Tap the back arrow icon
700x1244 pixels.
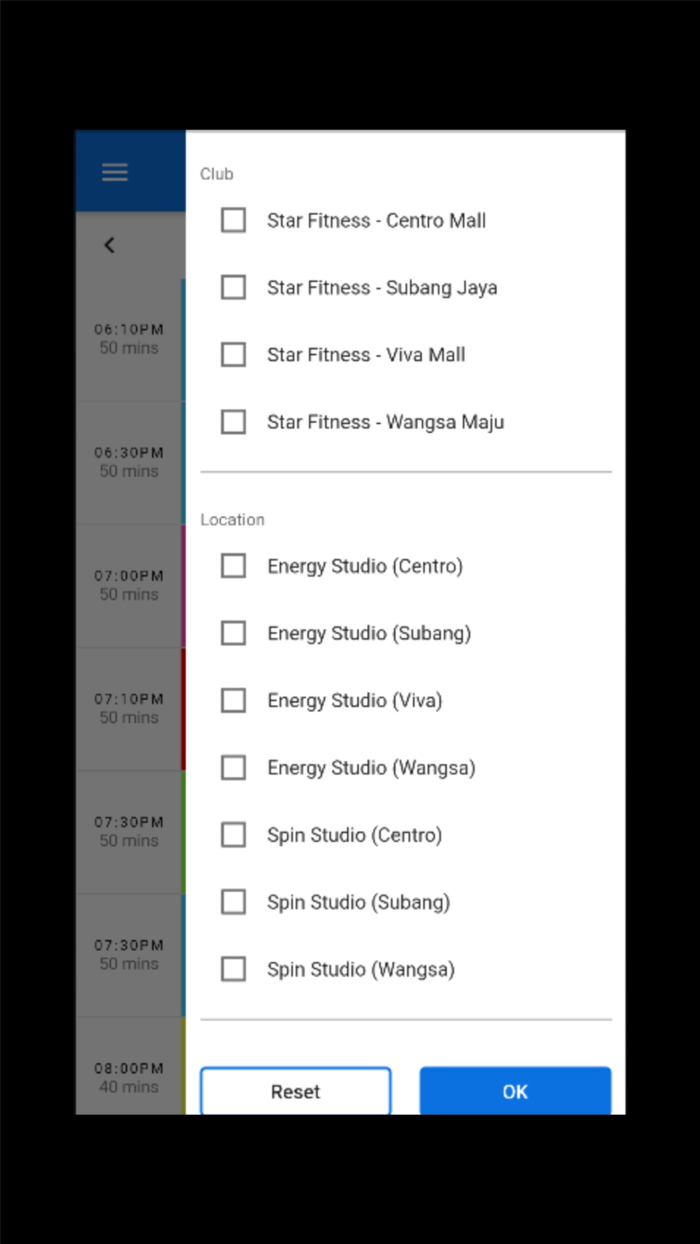pyautogui.click(x=109, y=245)
